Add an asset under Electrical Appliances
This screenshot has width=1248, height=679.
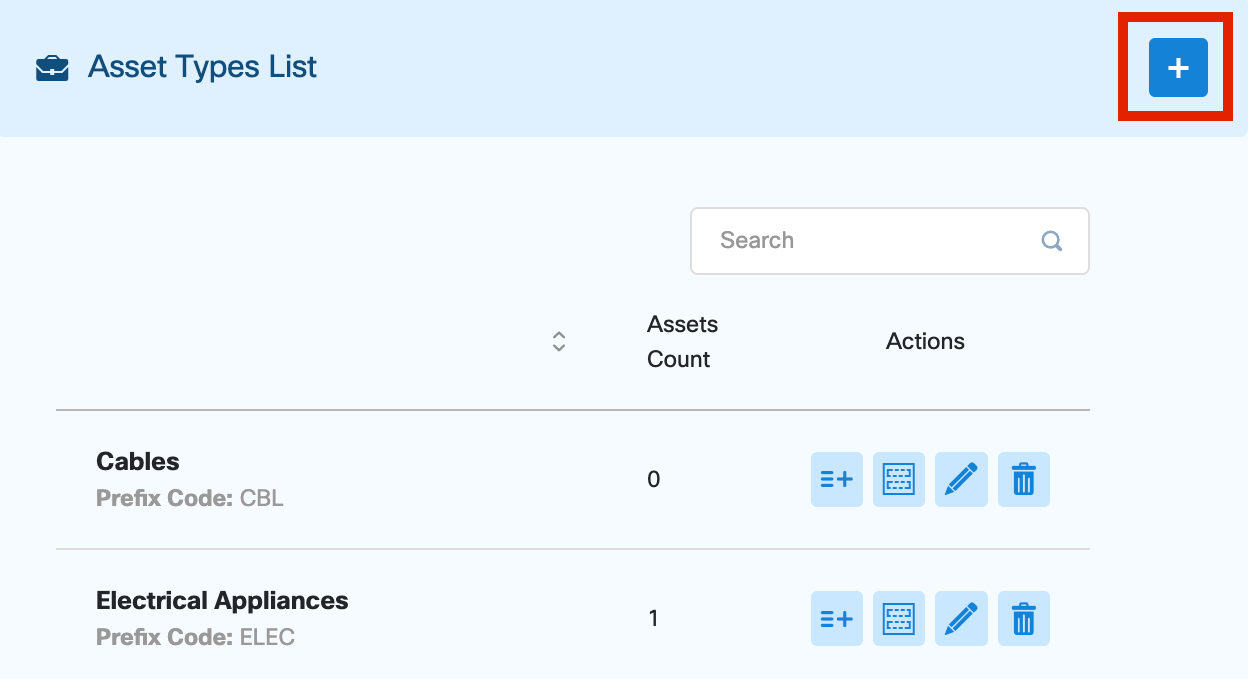[x=836, y=618]
